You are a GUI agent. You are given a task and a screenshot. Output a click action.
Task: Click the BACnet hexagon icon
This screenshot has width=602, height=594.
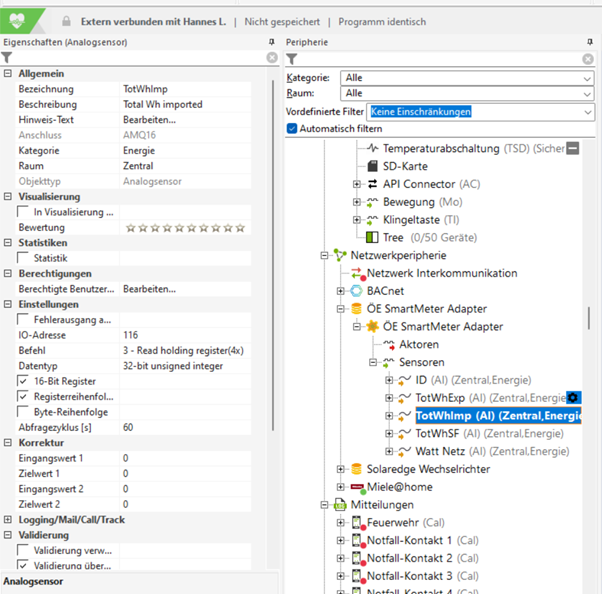point(356,291)
